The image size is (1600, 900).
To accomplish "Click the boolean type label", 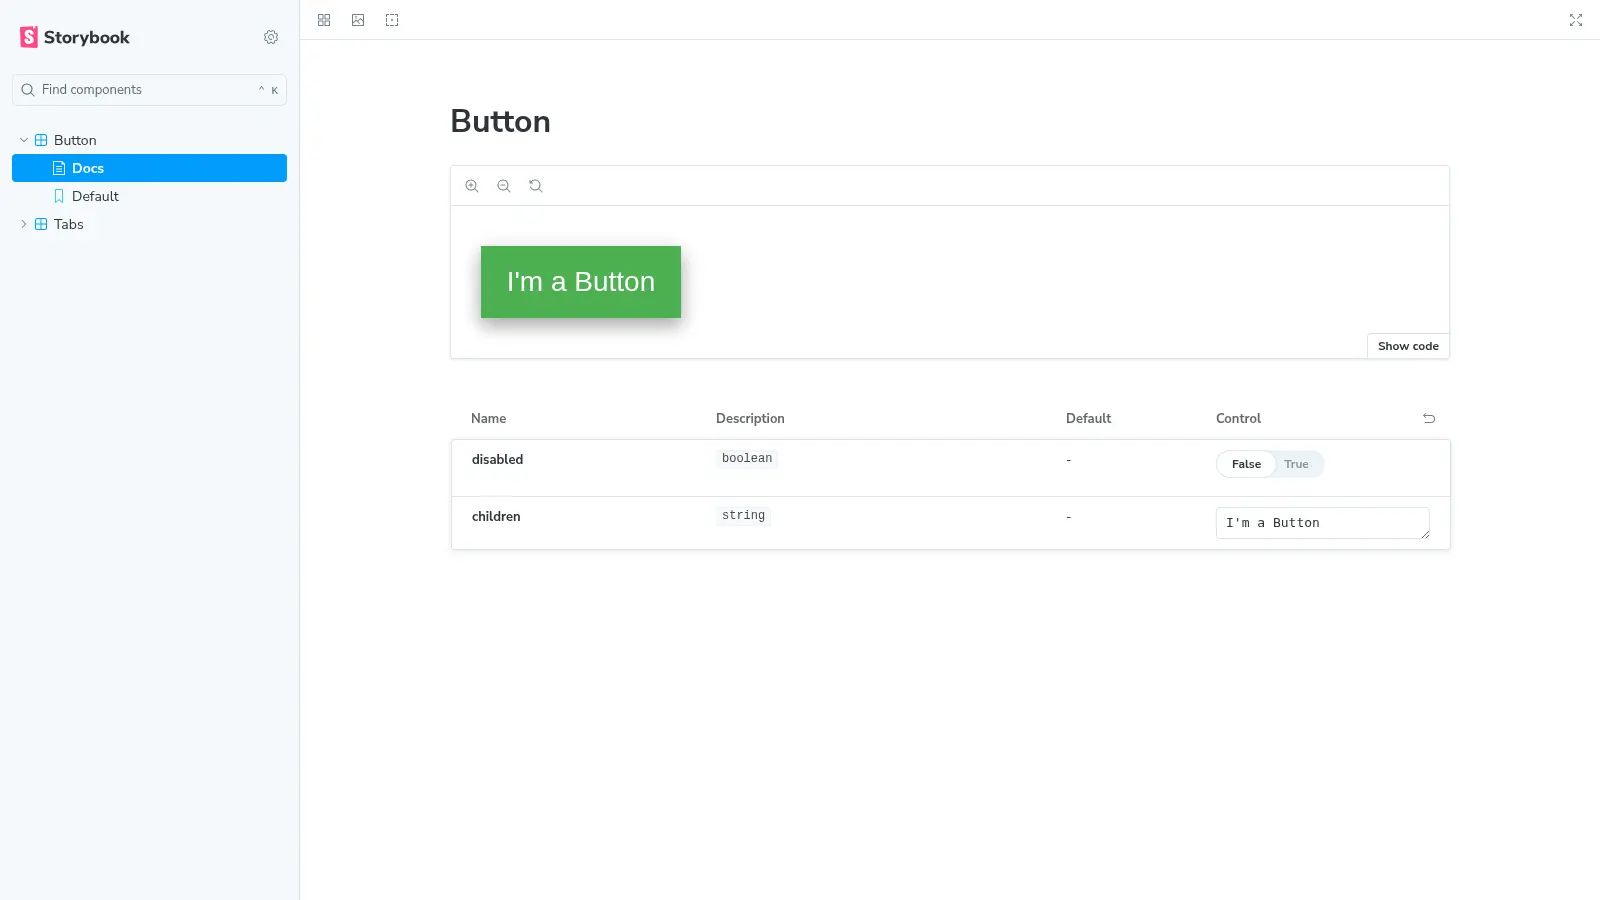I will 747,459.
